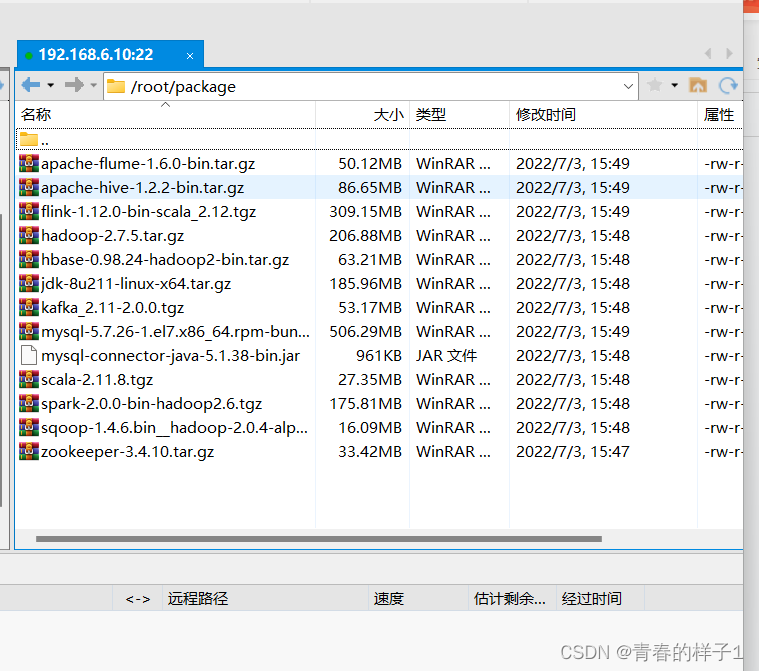Open the bookmark star dropdown arrow
The width and height of the screenshot is (759, 671).
point(674,85)
